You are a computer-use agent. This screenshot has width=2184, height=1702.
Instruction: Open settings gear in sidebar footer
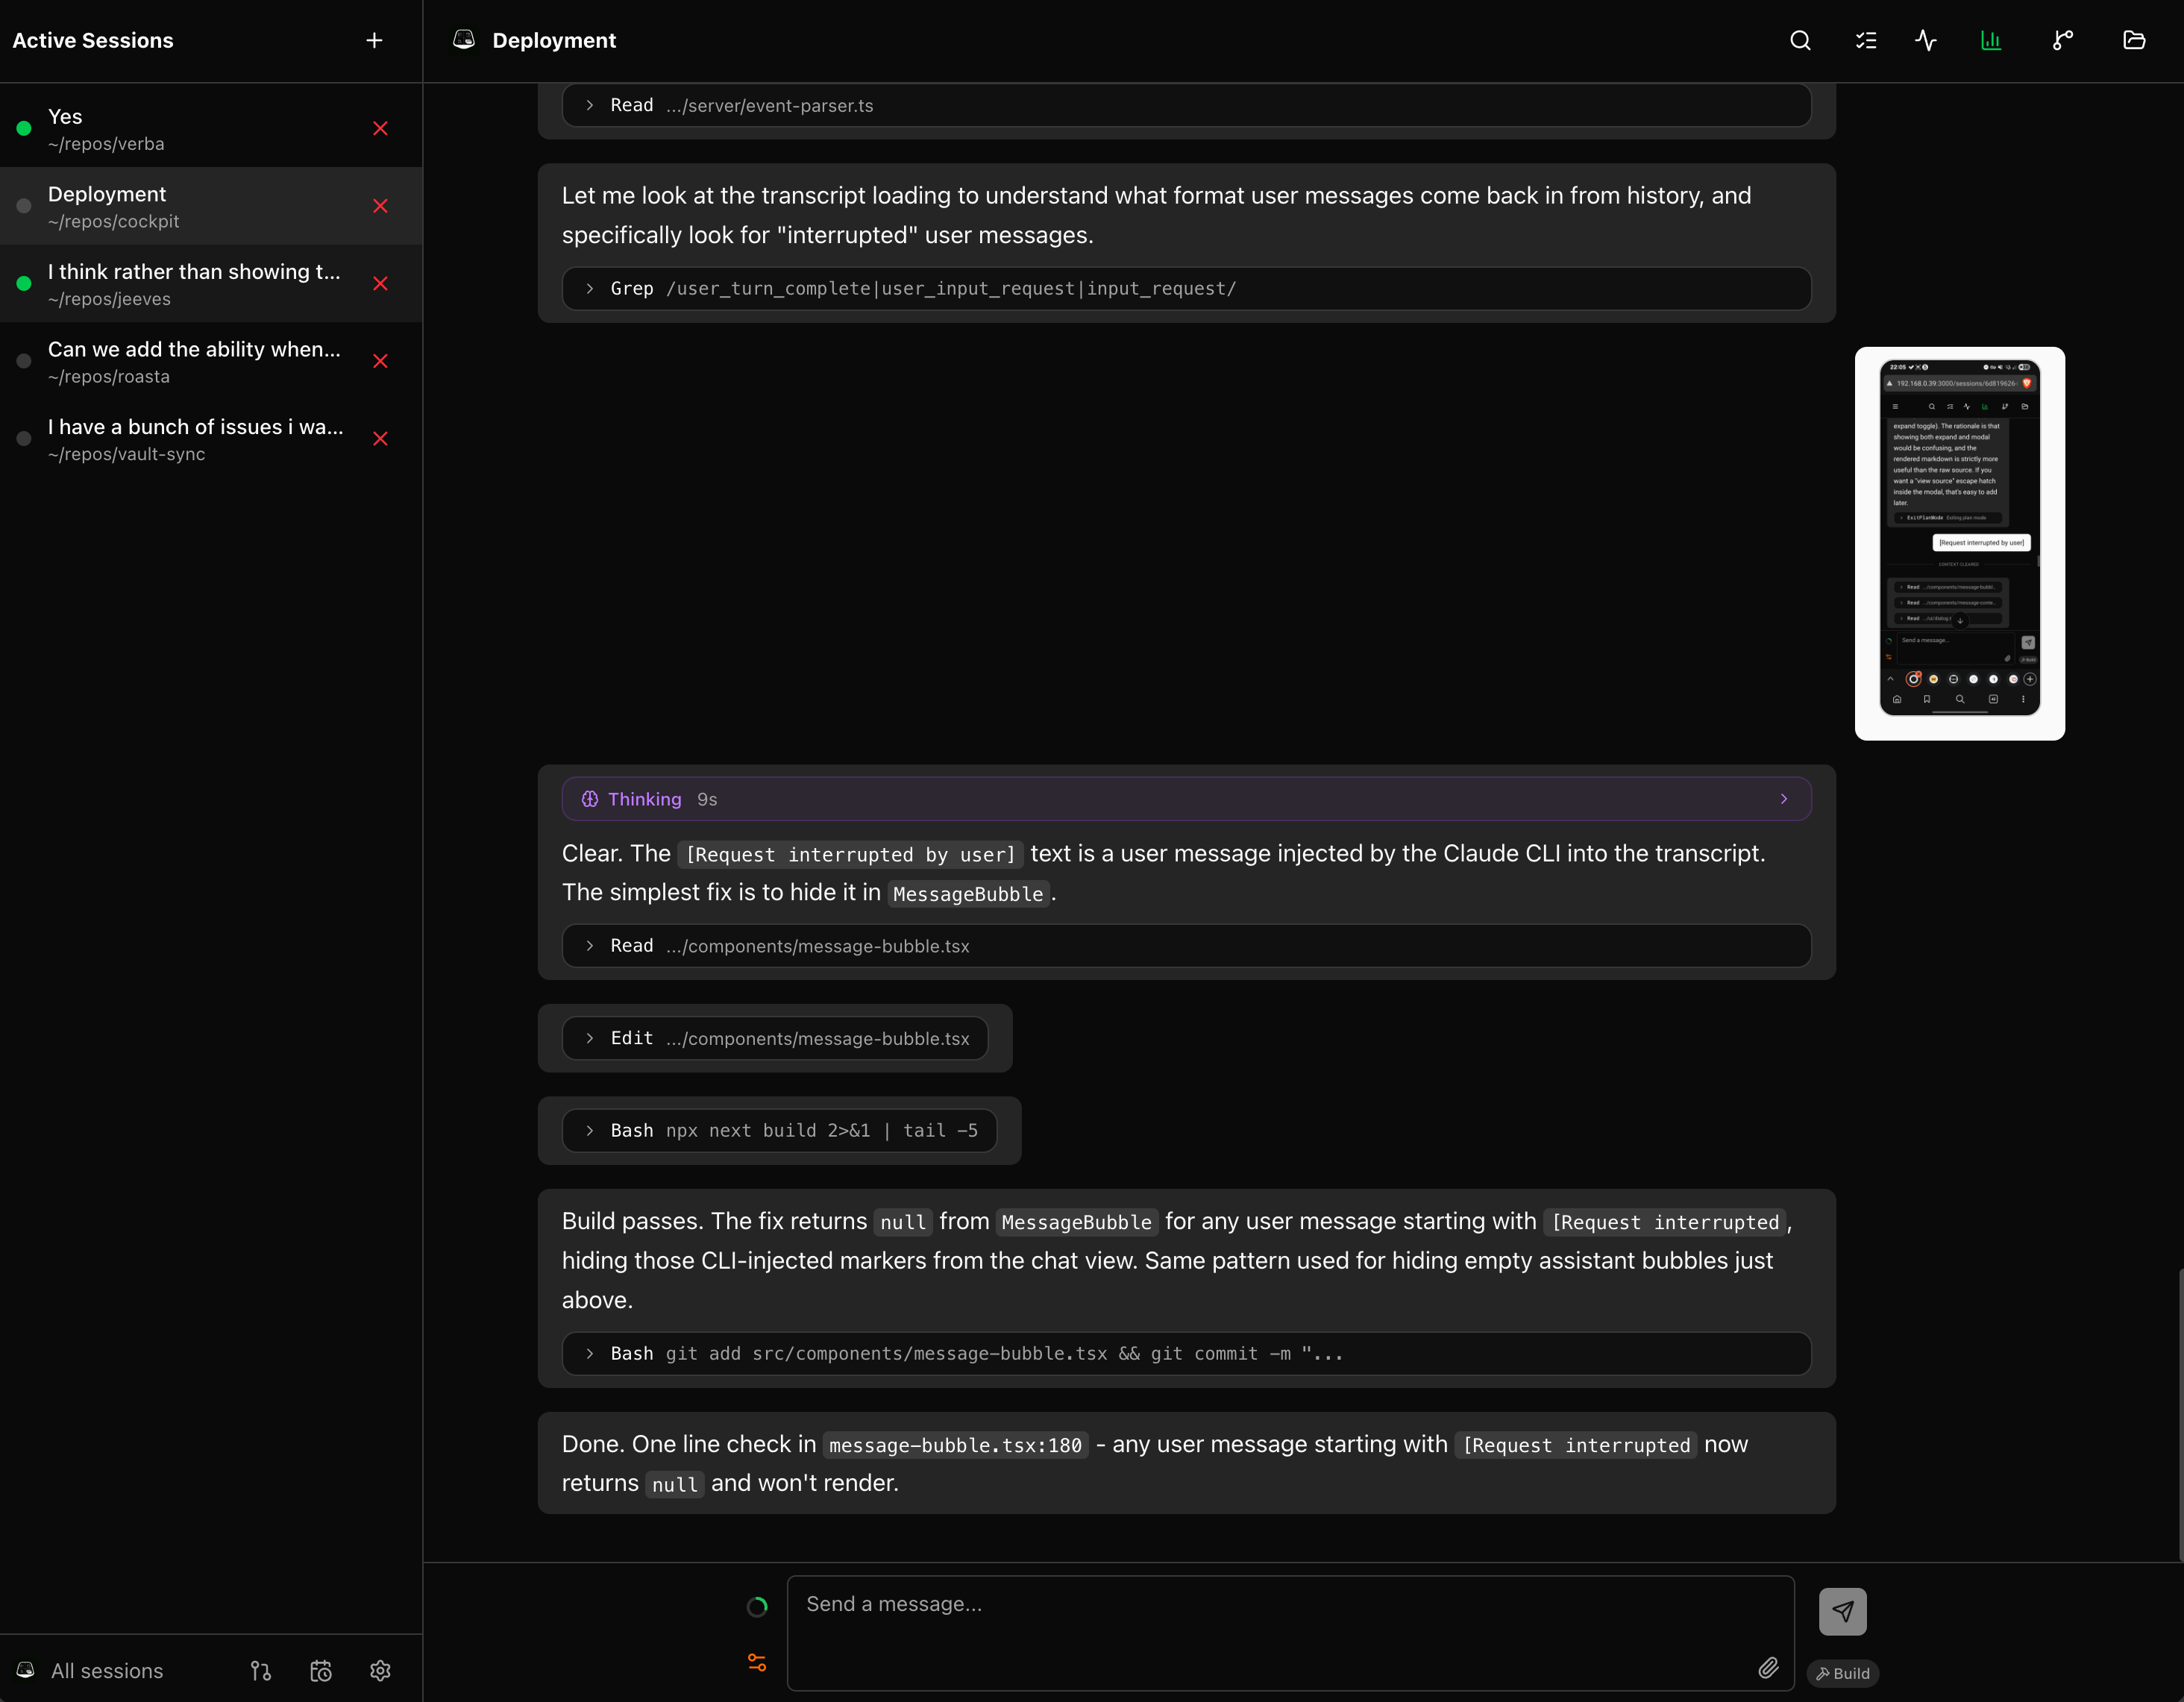coord(380,1670)
